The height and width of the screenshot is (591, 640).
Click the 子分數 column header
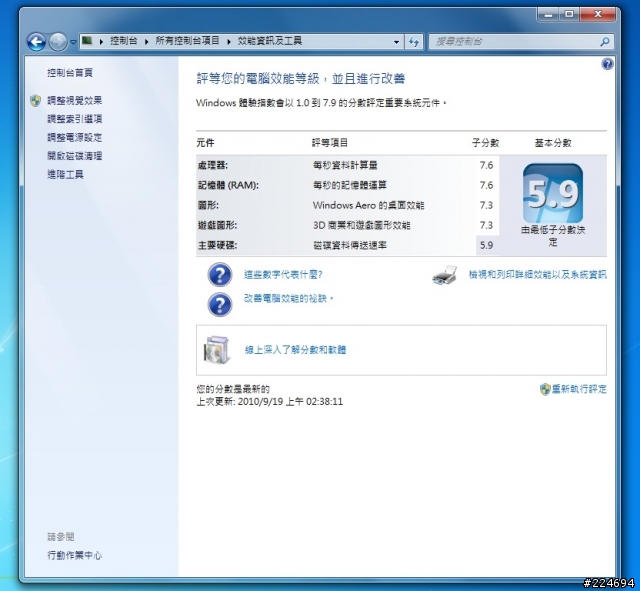(x=486, y=143)
